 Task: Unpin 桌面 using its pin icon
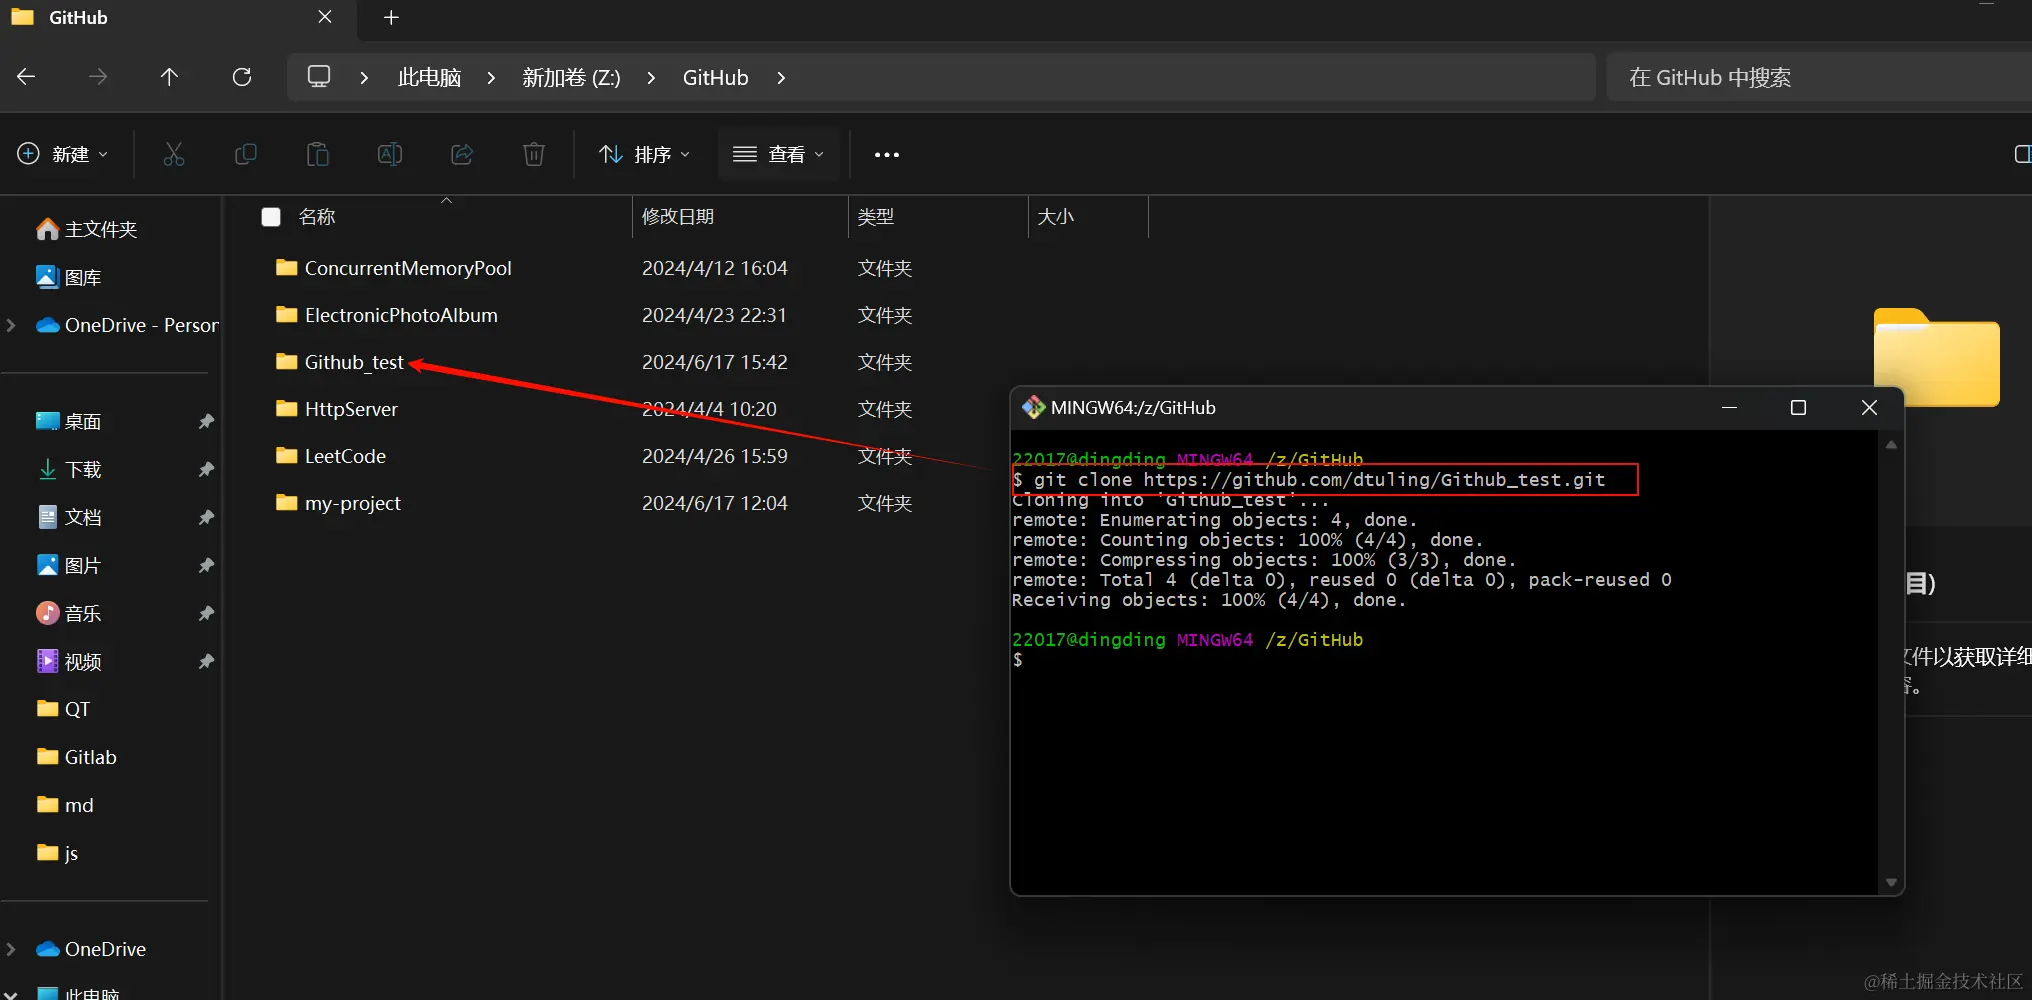pos(206,421)
